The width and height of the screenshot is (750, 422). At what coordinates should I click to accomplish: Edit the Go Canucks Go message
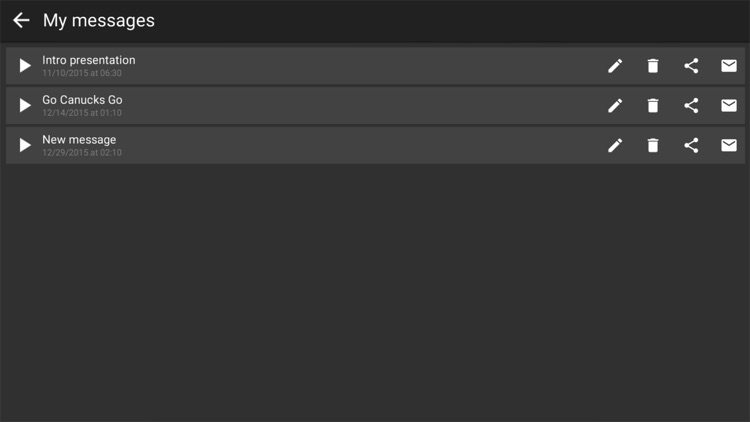615,105
